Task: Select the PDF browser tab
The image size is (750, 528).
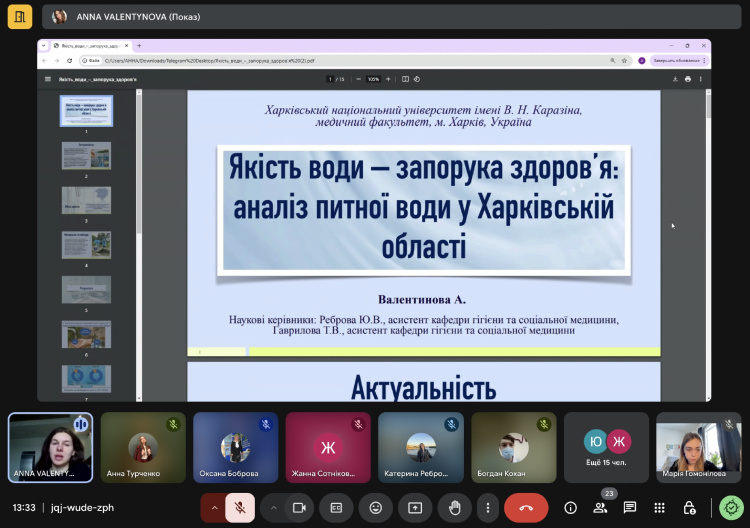Action: 91,46
